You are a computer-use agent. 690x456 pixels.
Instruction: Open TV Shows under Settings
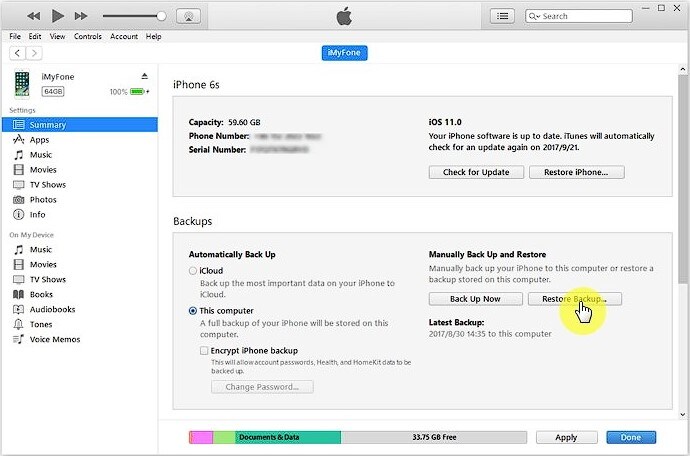(x=79, y=185)
